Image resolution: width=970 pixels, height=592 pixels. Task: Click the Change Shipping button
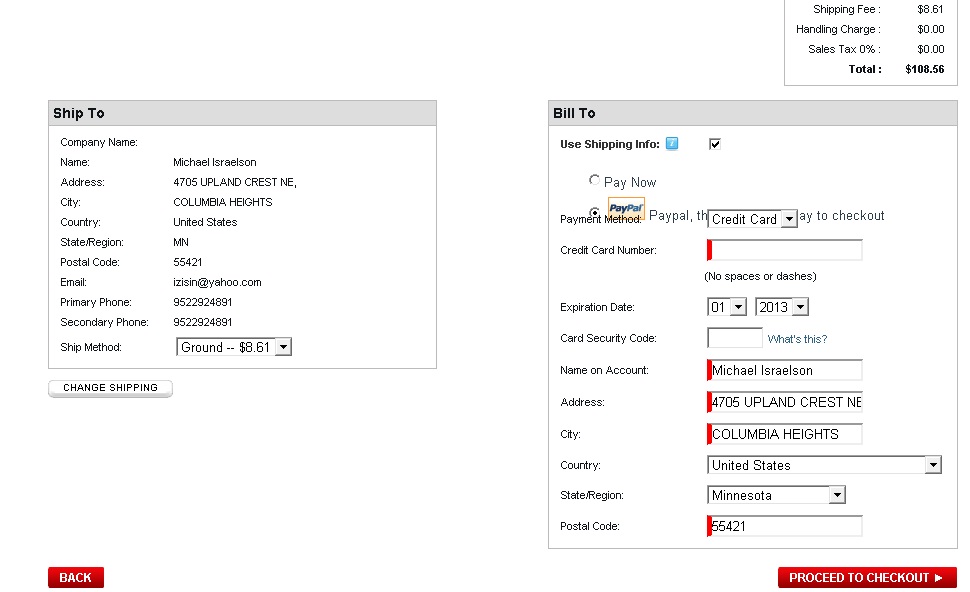pos(110,388)
